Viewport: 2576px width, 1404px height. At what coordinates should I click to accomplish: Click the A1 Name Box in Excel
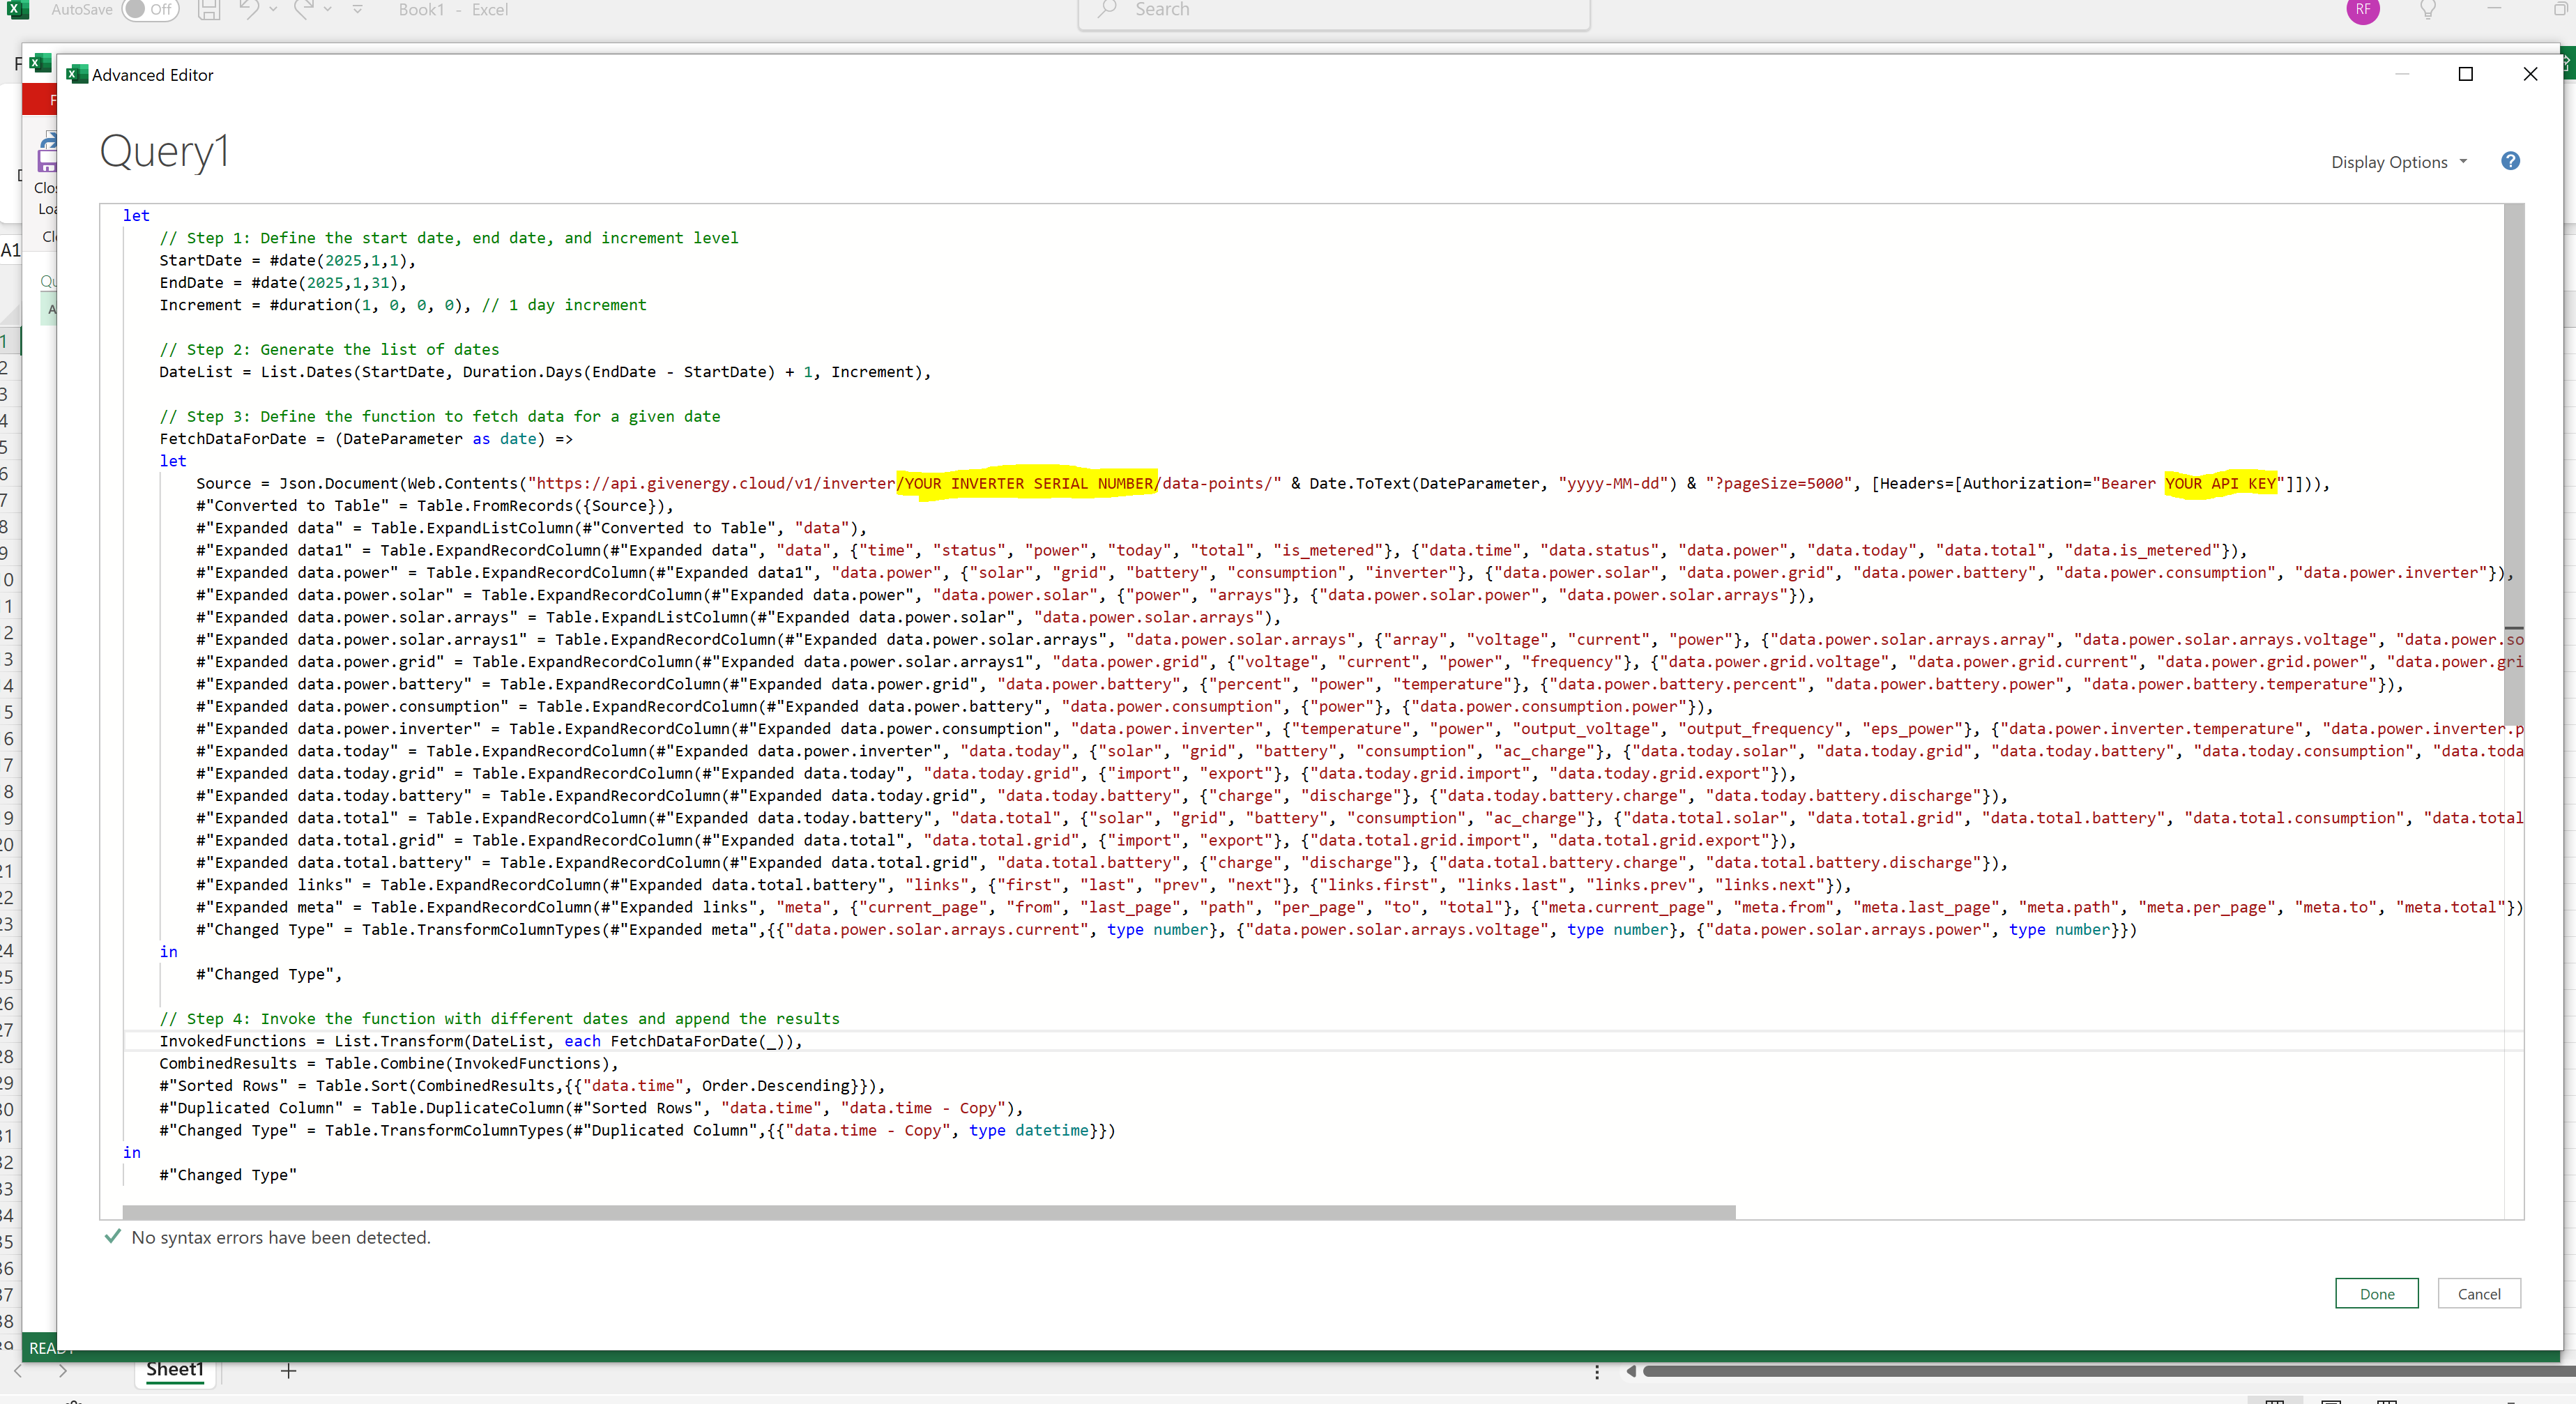click(10, 250)
